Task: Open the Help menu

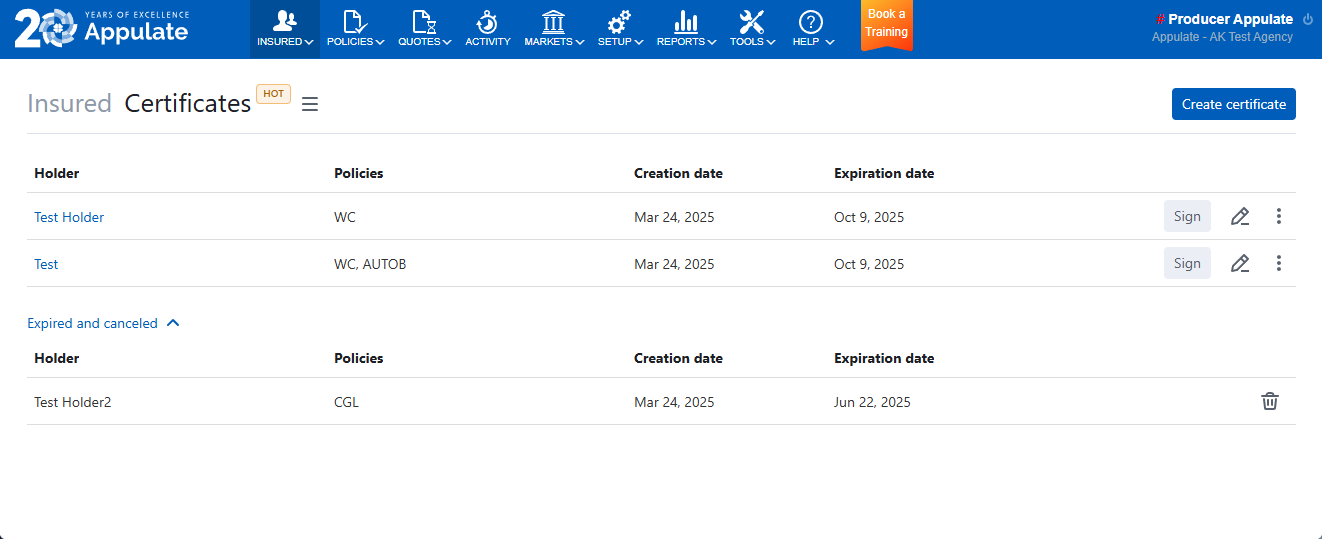Action: (812, 28)
